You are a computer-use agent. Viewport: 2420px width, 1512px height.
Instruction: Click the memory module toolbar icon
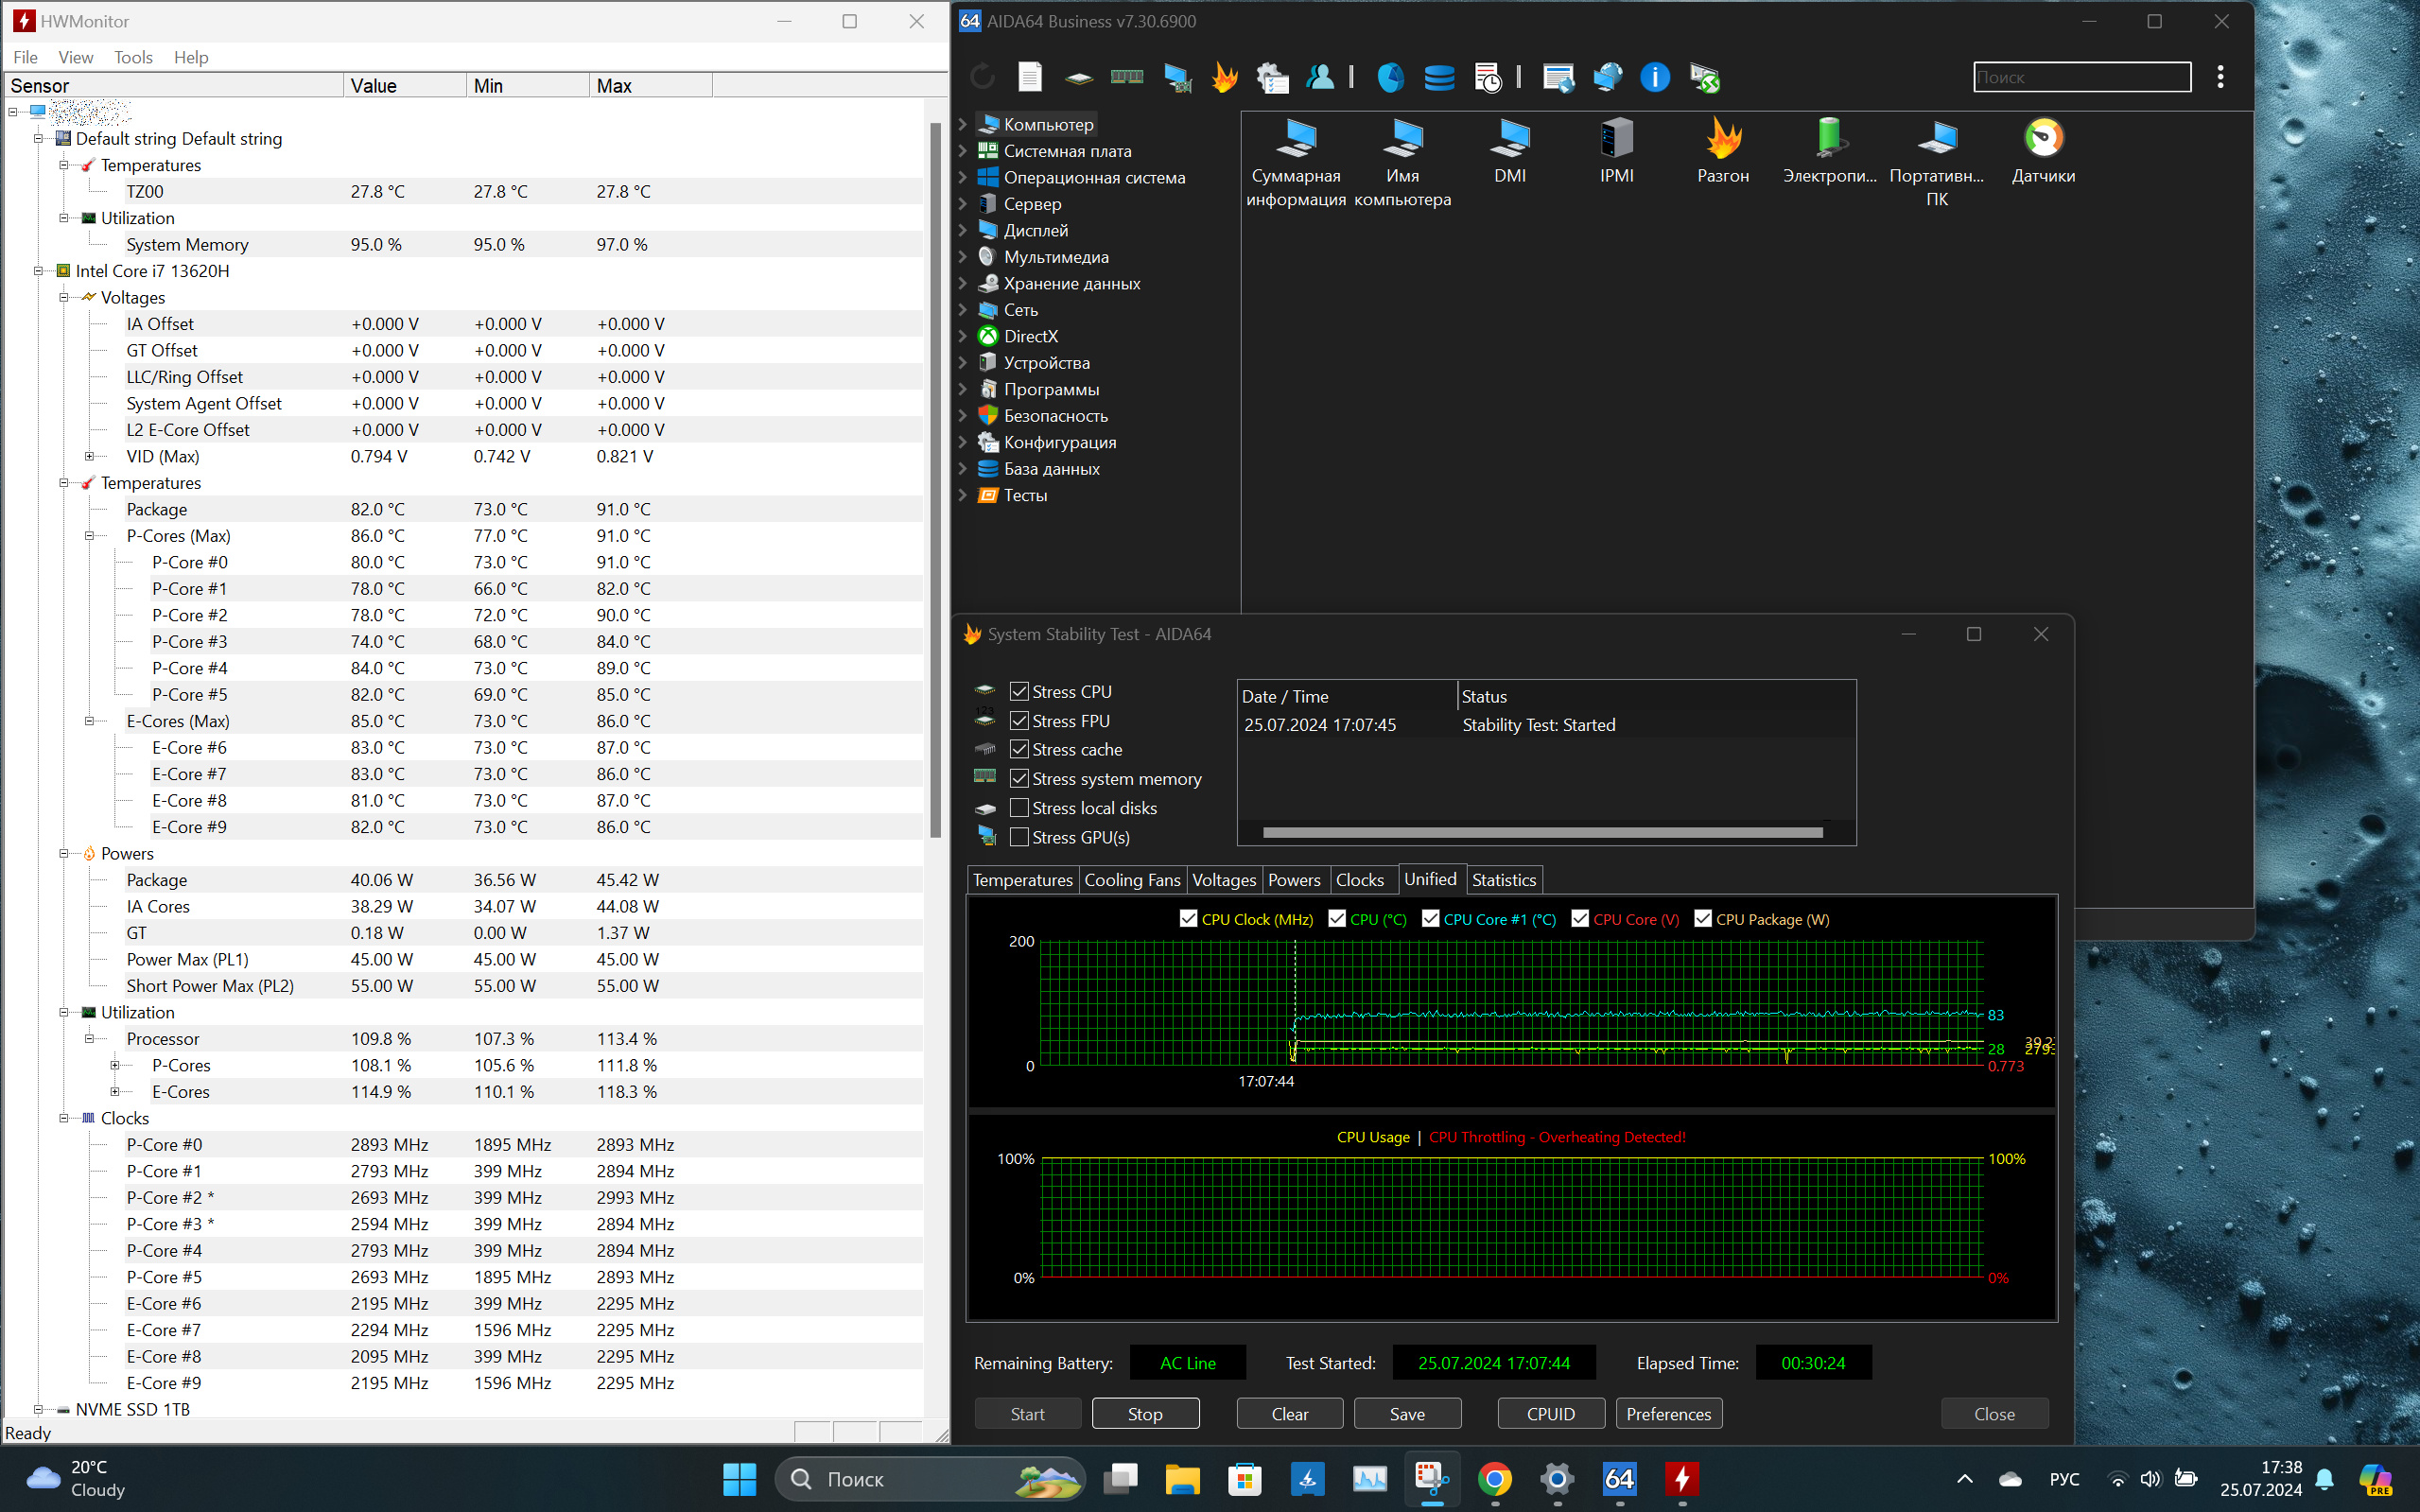pos(1127,77)
